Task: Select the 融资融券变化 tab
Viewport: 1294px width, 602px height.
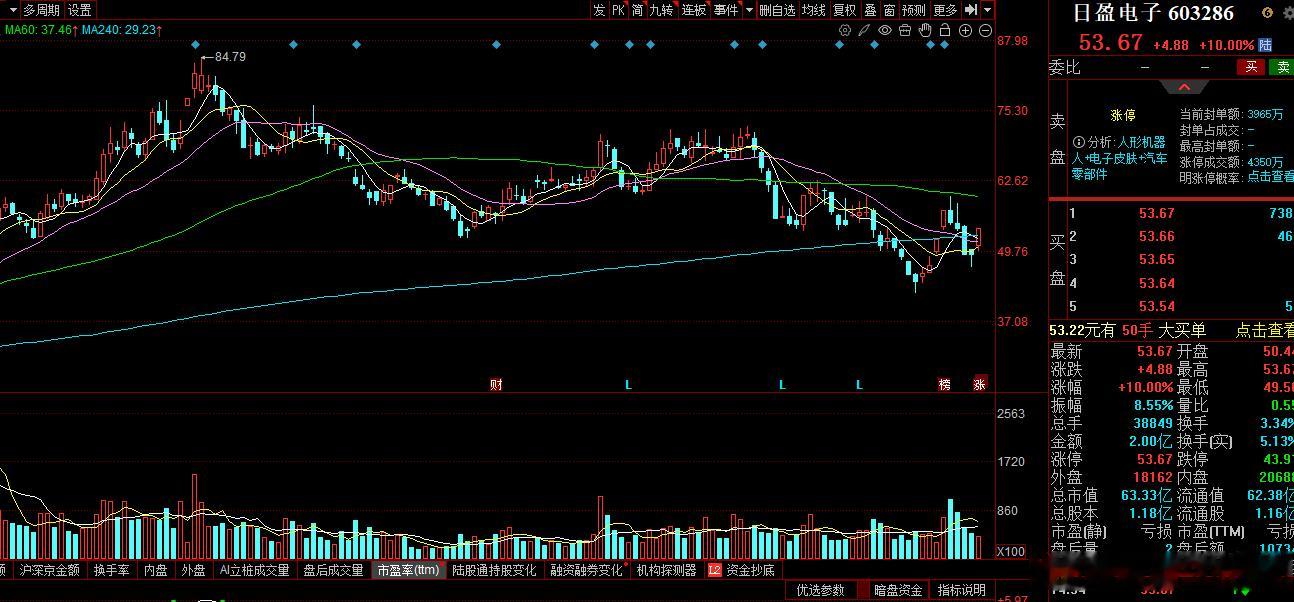Action: coord(586,570)
